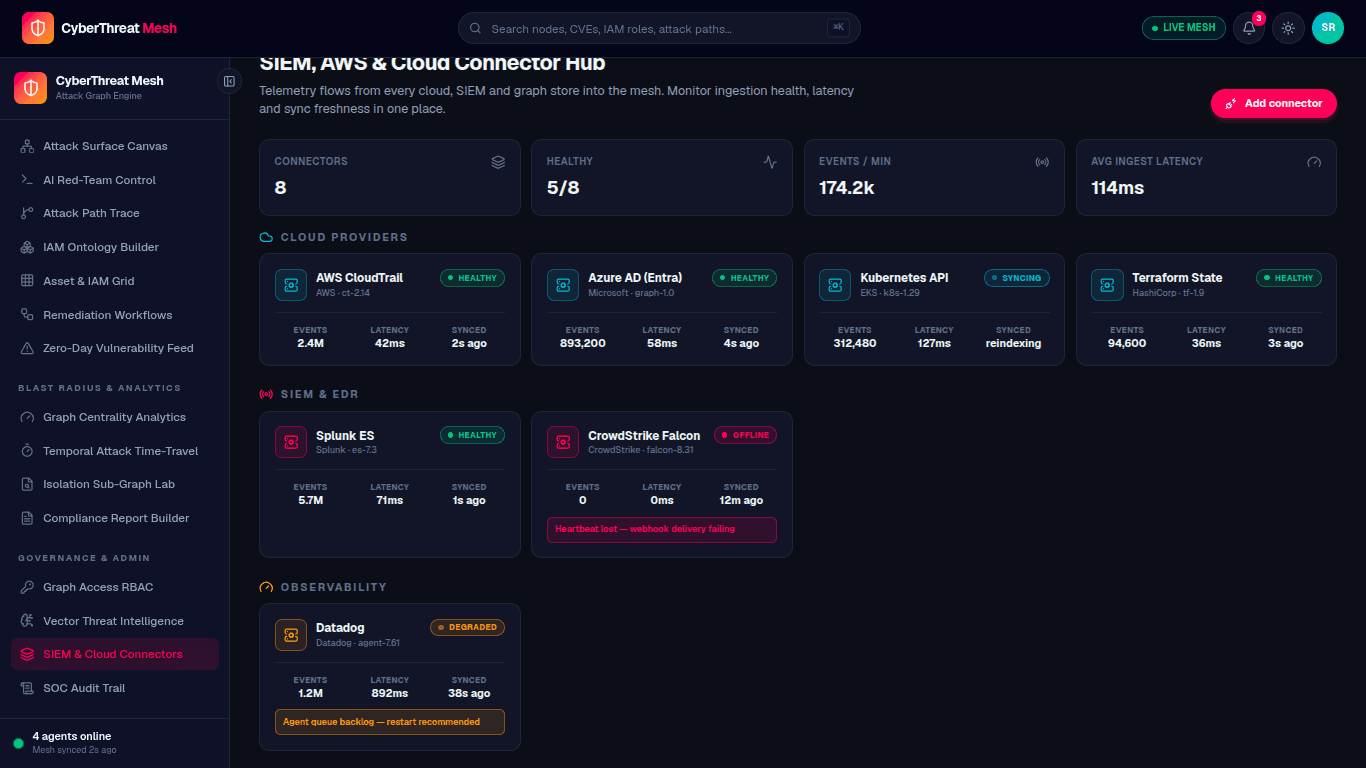Click the cloud icon beside Cloud Providers

tap(266, 238)
